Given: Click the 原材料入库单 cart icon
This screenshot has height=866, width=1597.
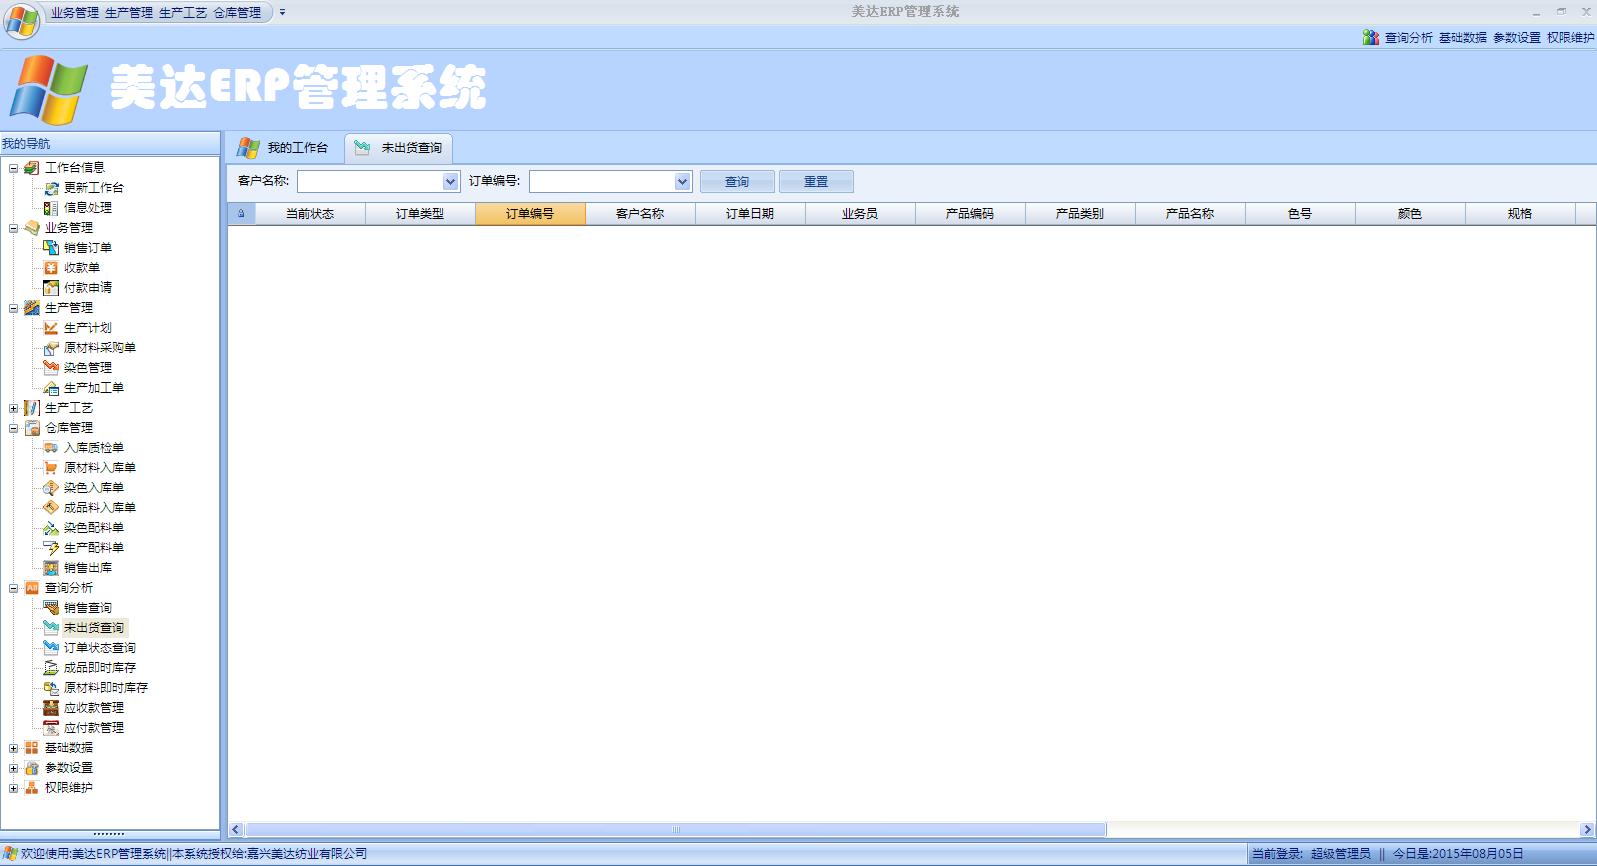Looking at the screenshot, I should [51, 467].
